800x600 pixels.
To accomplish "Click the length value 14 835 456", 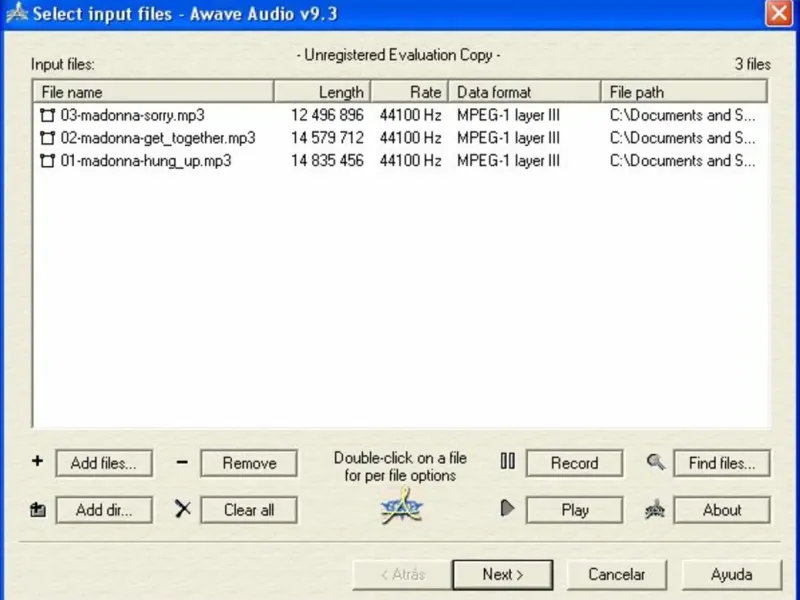I will pyautogui.click(x=327, y=161).
